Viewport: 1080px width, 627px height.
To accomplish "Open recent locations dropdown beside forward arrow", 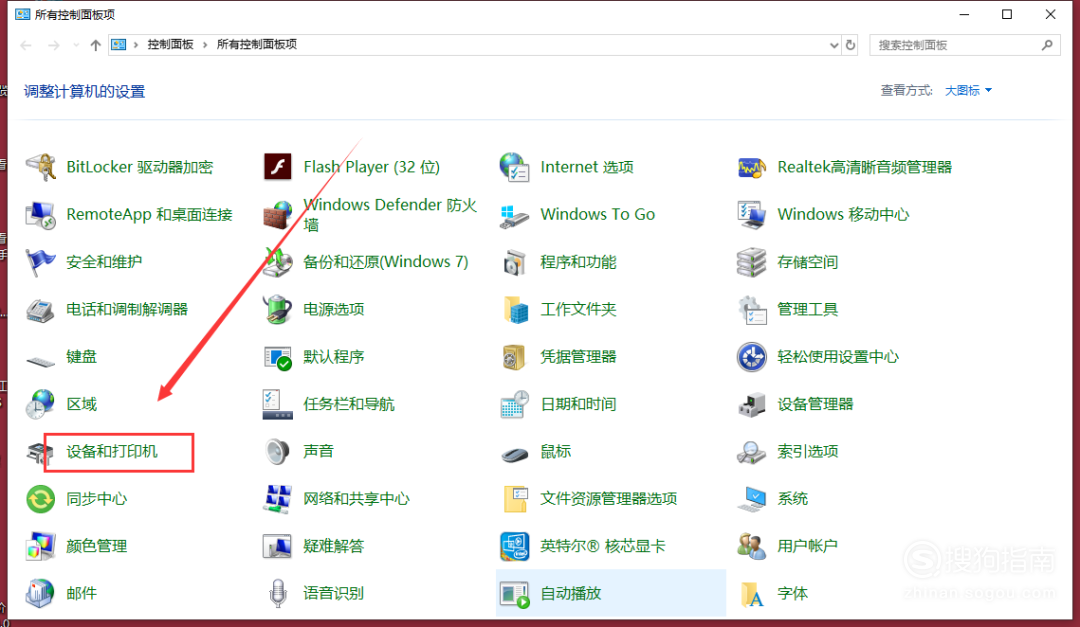I will pos(76,45).
